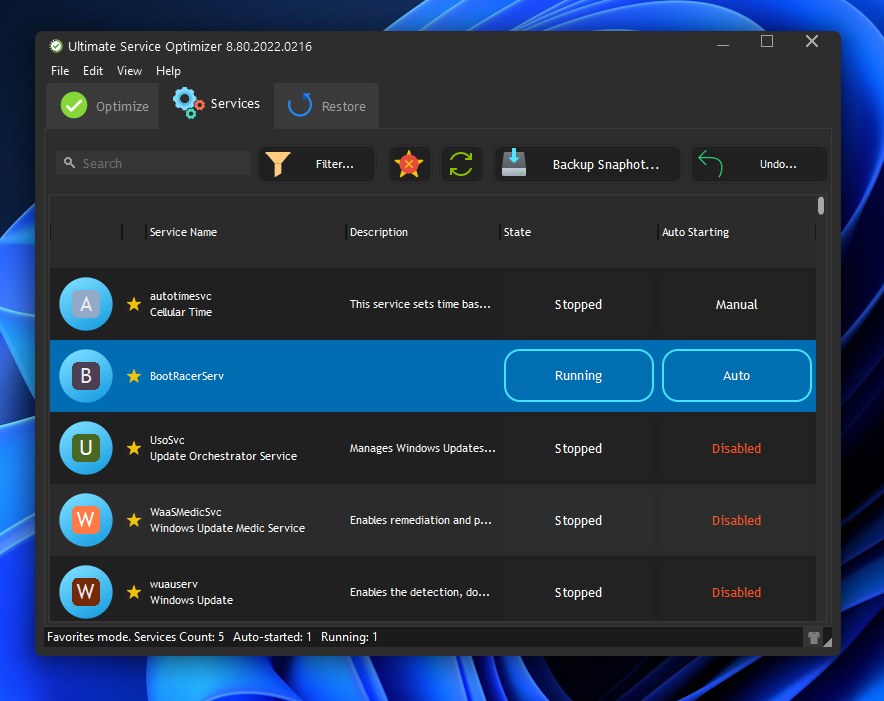Click the UsoSvc 'U' service icon
884x701 pixels.
click(86, 448)
